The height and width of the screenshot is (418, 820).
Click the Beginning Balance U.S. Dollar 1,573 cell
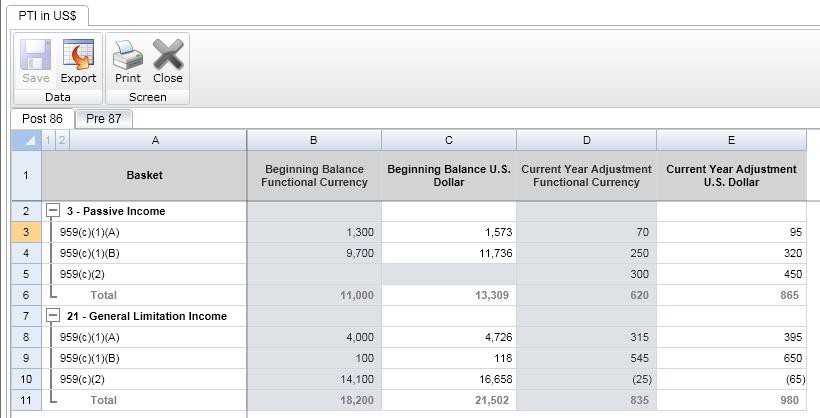pyautogui.click(x=448, y=232)
